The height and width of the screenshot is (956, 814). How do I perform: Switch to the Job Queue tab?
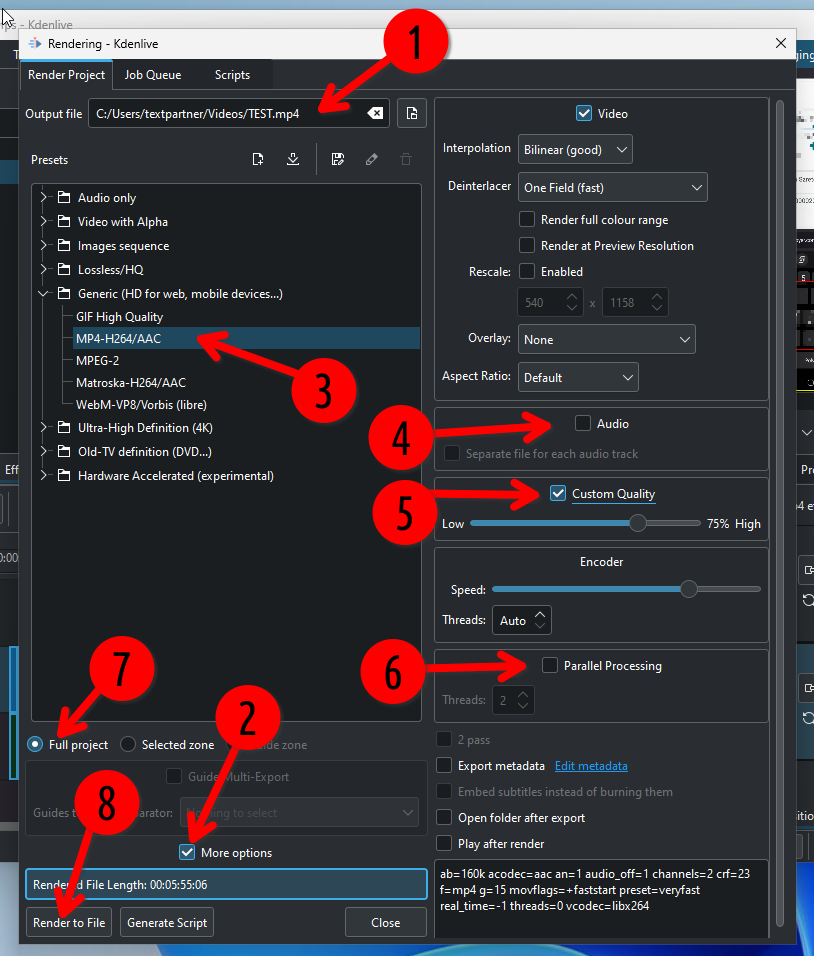pos(153,74)
